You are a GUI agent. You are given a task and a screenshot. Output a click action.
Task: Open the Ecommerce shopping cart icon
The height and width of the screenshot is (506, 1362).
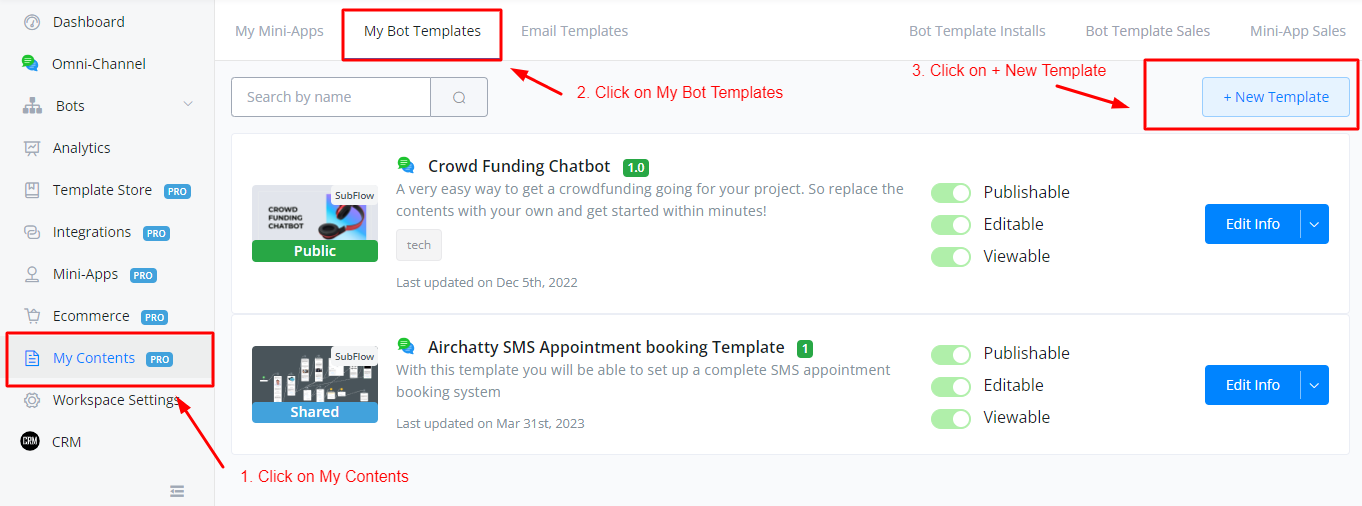tap(32, 316)
